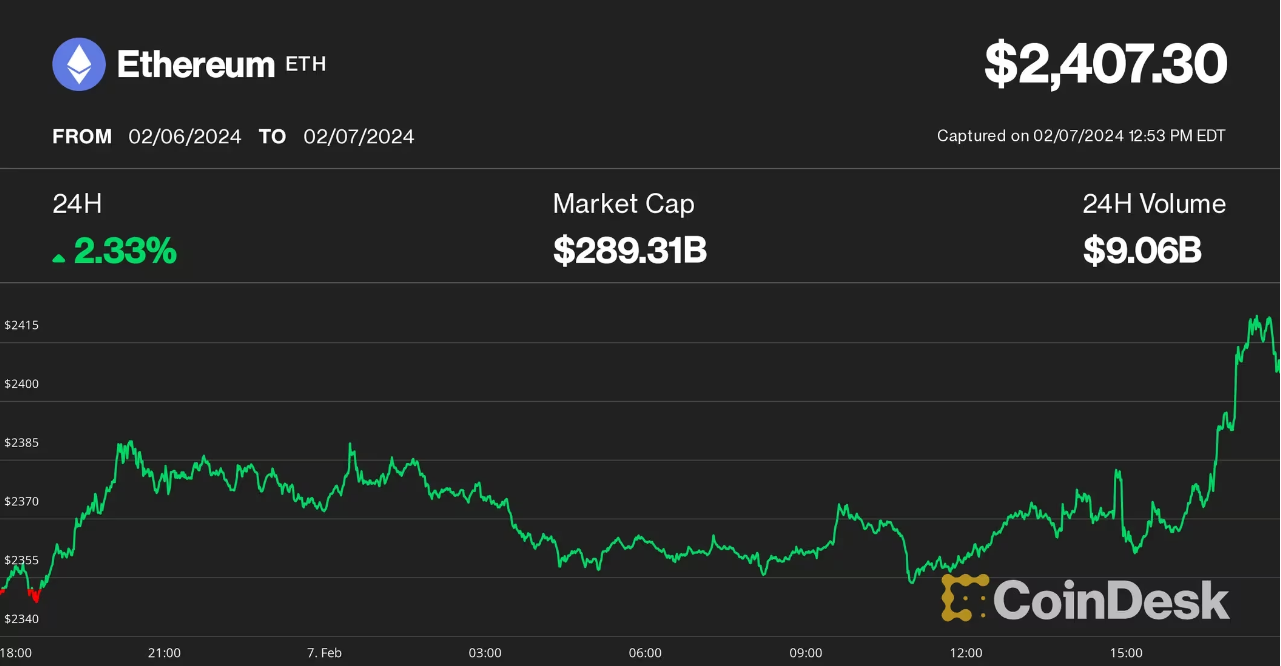Click the $2,407.30 current price
This screenshot has width=1281, height=666.
[x=1105, y=65]
